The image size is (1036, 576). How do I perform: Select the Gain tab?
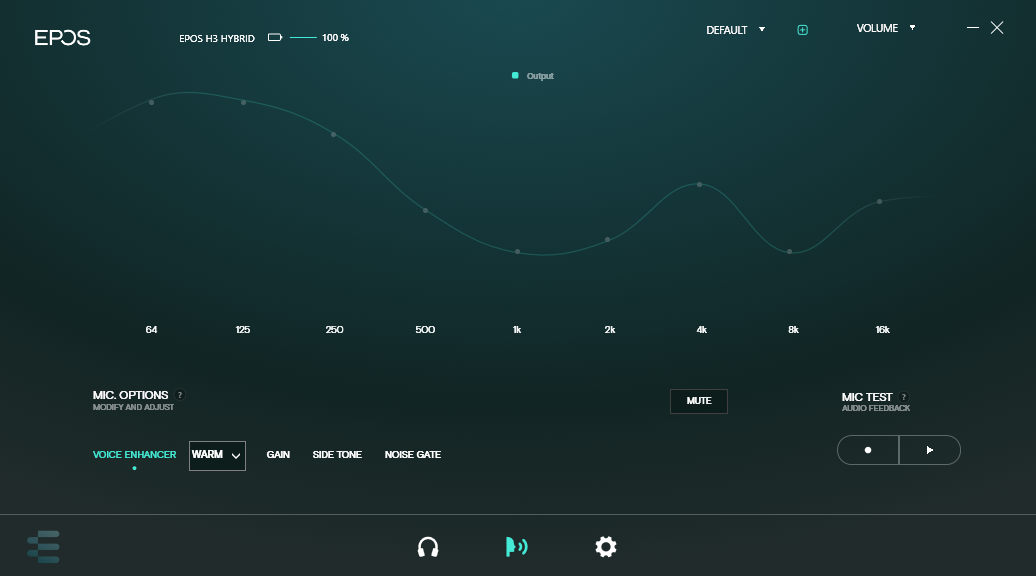[278, 455]
